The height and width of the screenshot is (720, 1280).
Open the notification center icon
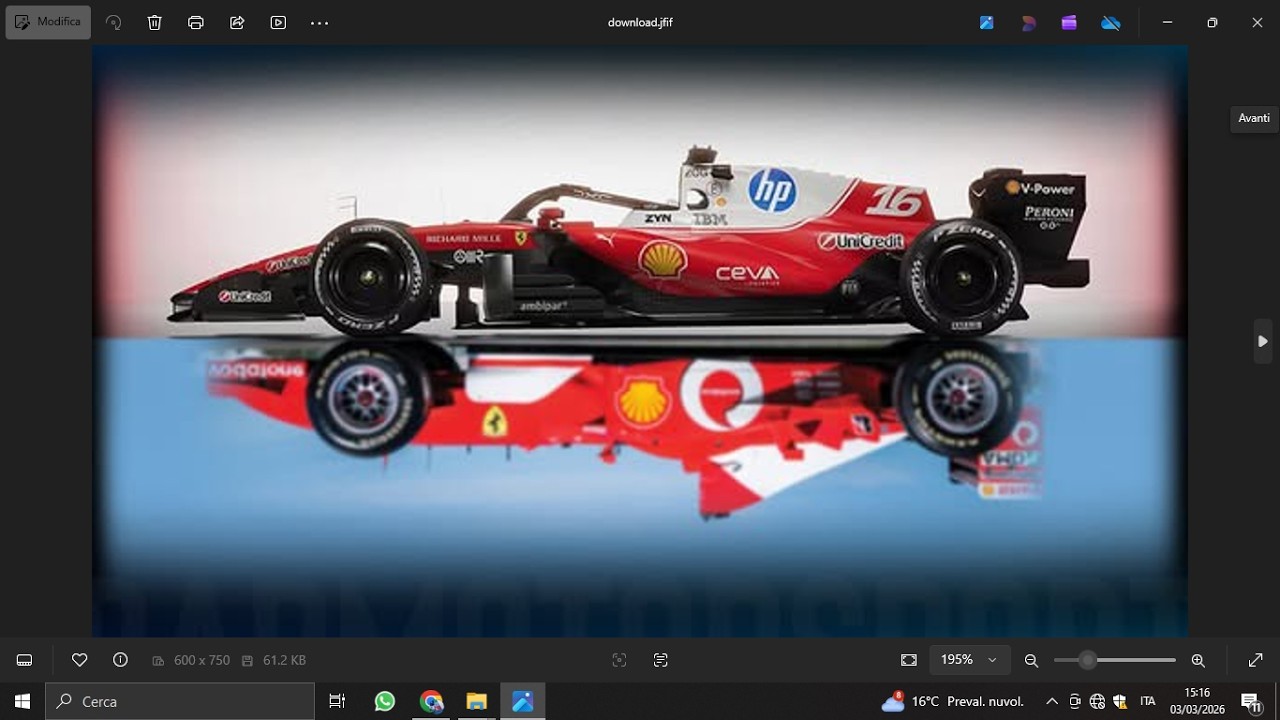(1250, 701)
